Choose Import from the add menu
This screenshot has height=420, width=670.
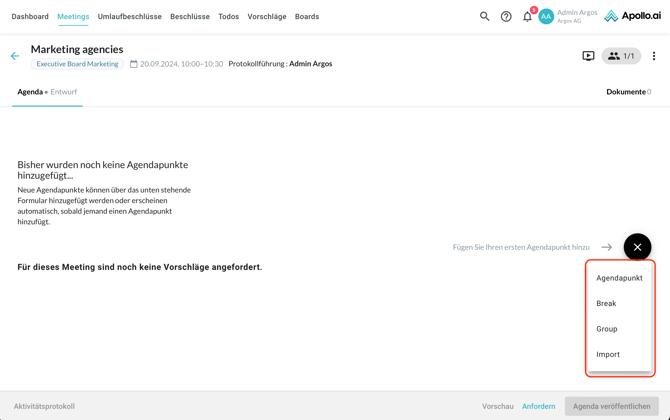608,354
